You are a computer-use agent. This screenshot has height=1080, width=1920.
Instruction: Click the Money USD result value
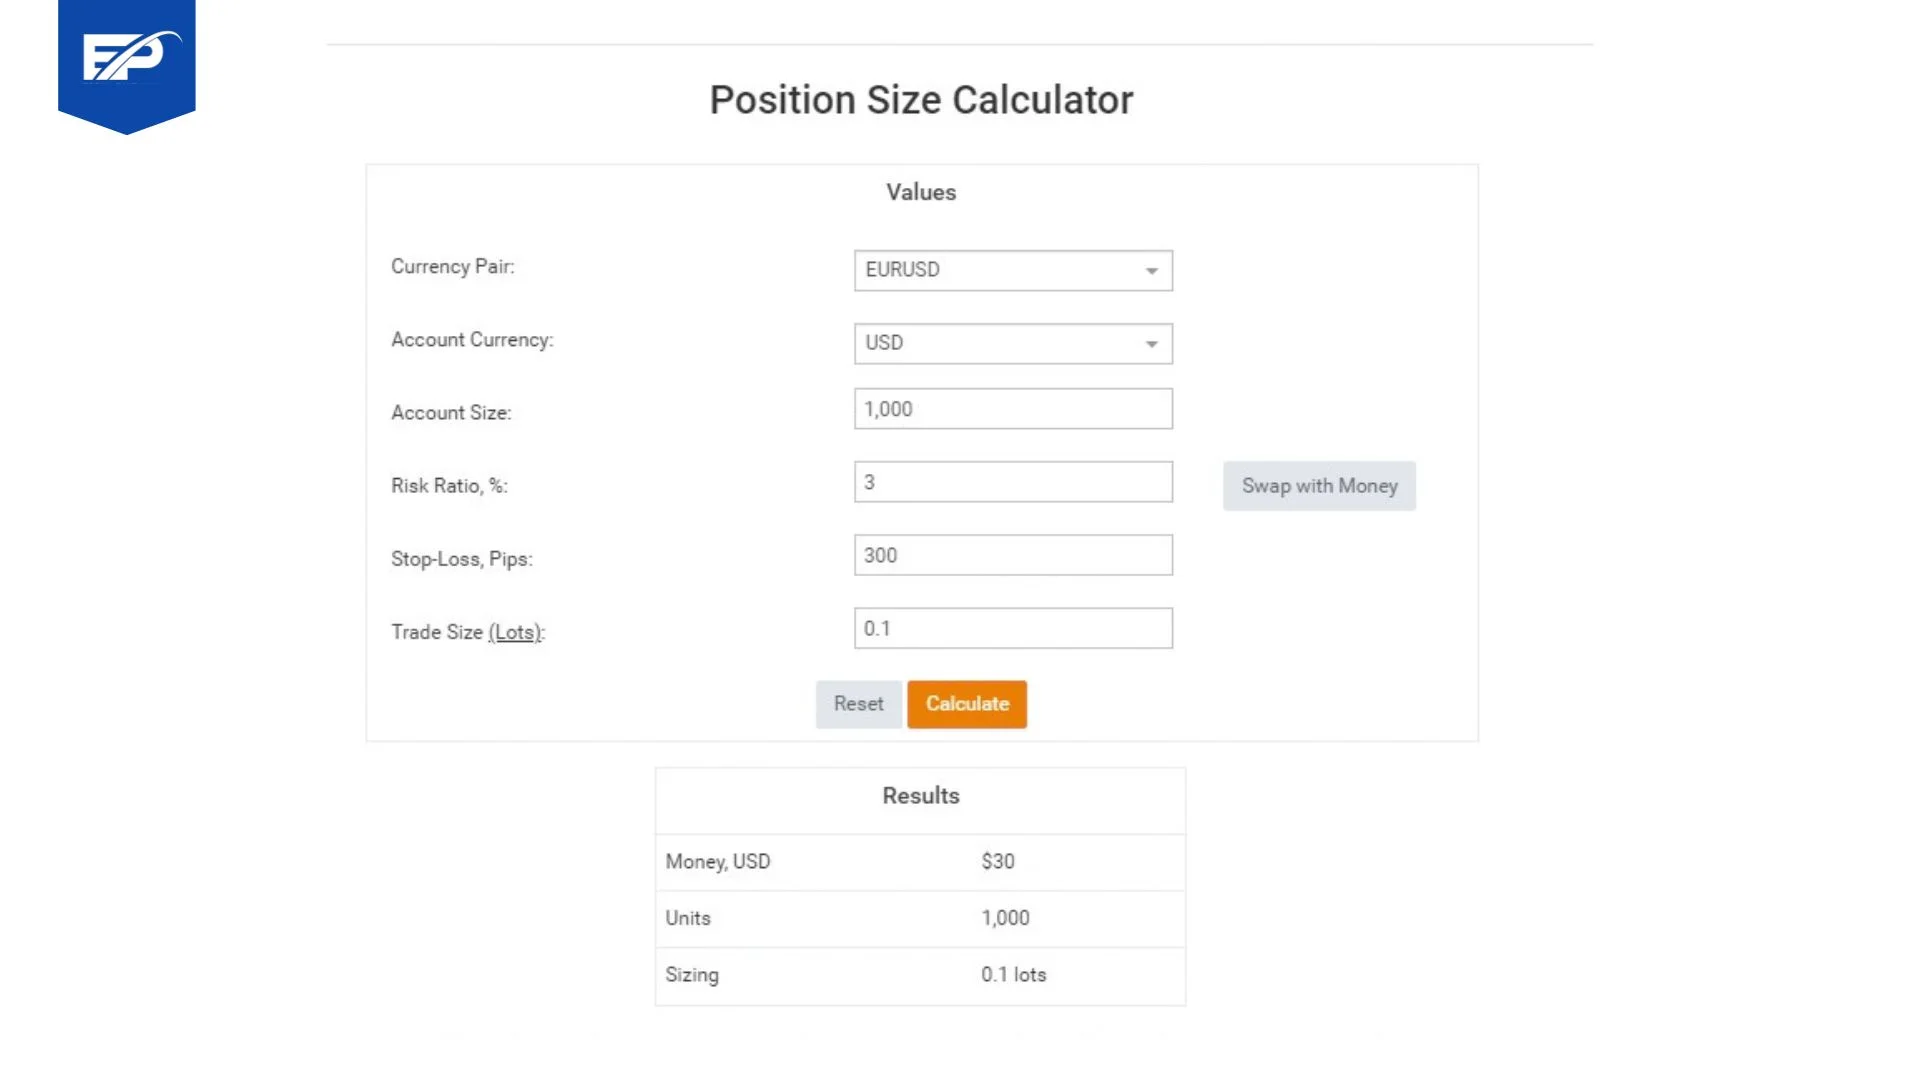click(997, 861)
